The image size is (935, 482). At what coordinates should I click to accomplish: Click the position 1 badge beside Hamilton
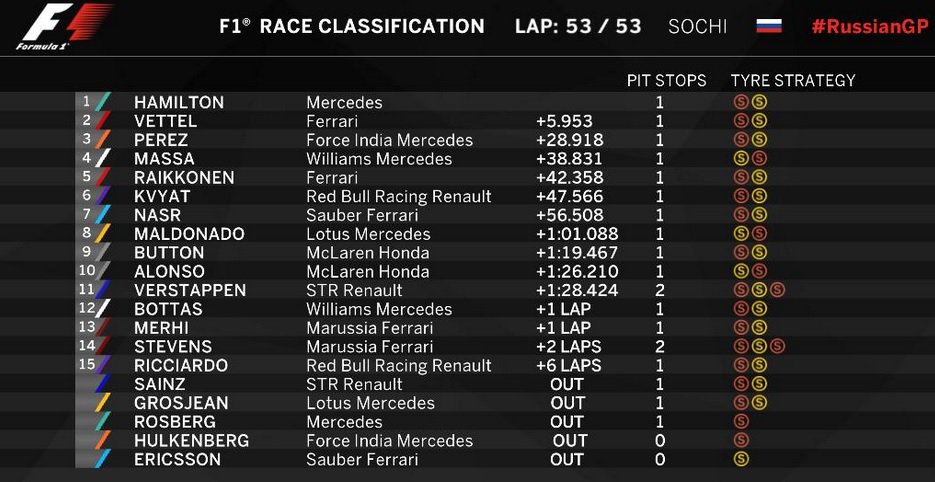(86, 101)
